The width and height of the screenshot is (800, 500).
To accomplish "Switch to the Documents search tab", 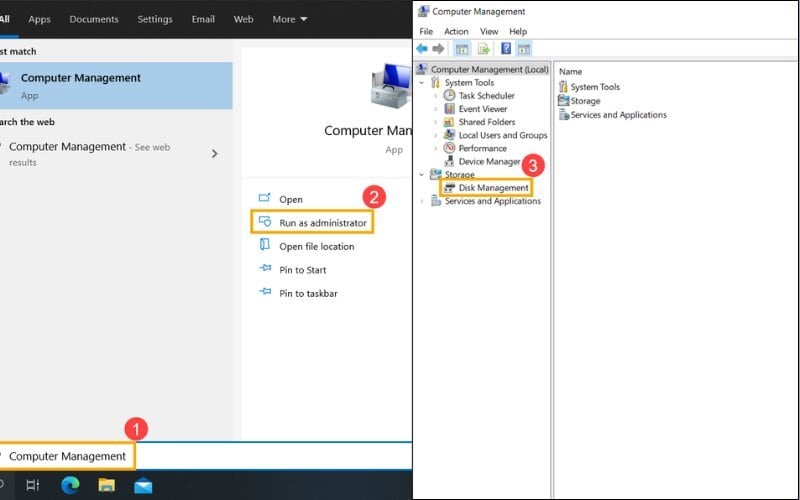I will click(x=94, y=19).
